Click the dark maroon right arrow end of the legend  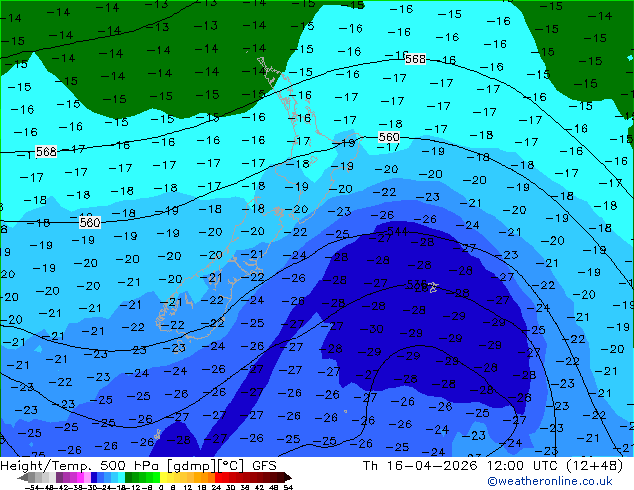click(x=287, y=477)
